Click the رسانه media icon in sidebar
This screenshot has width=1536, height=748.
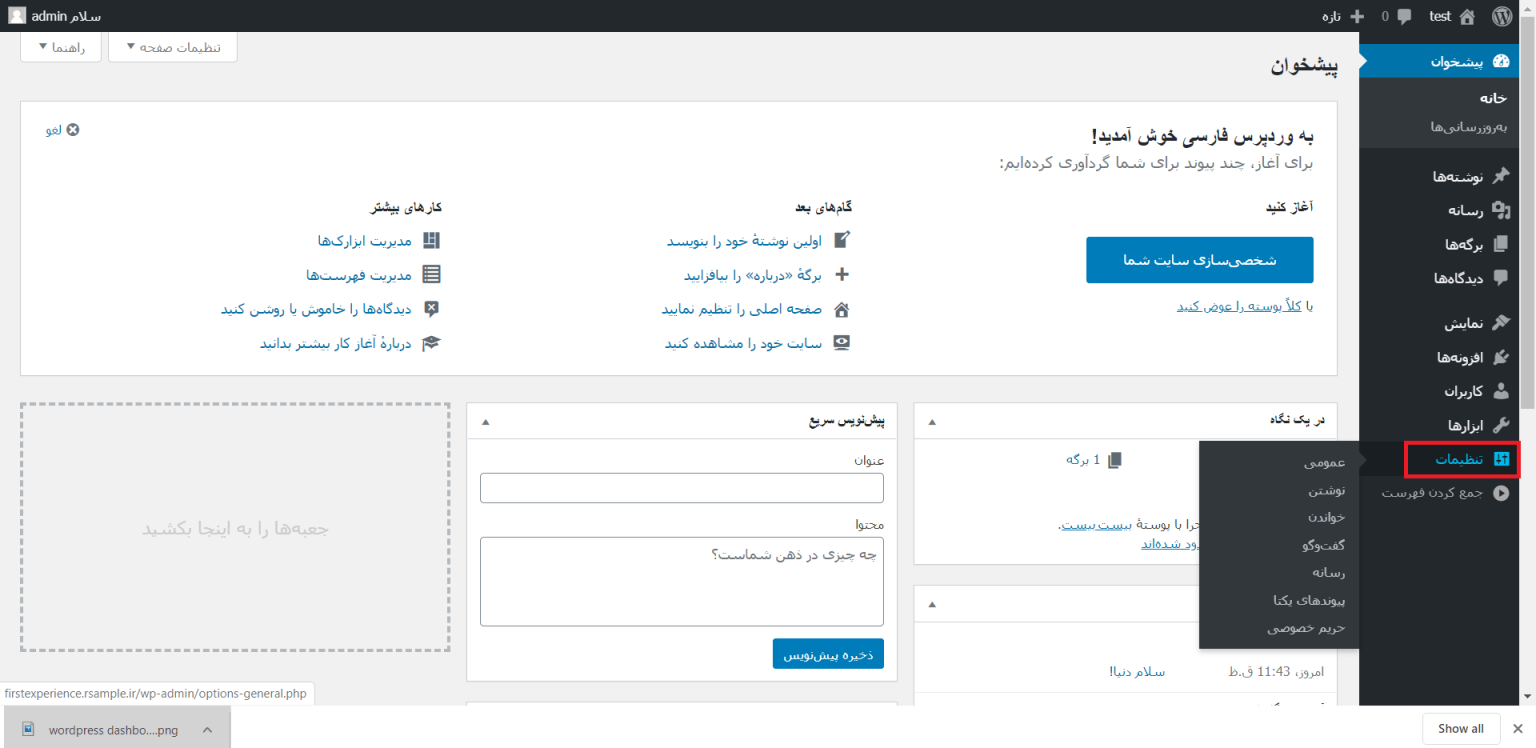click(1500, 210)
